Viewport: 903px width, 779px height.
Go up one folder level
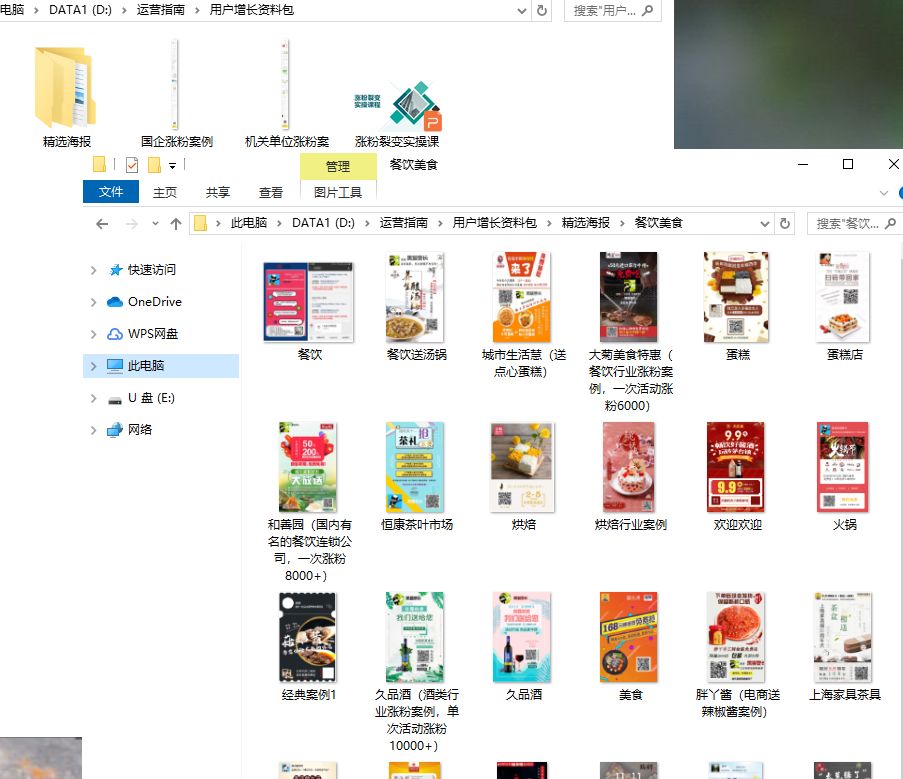tap(176, 223)
